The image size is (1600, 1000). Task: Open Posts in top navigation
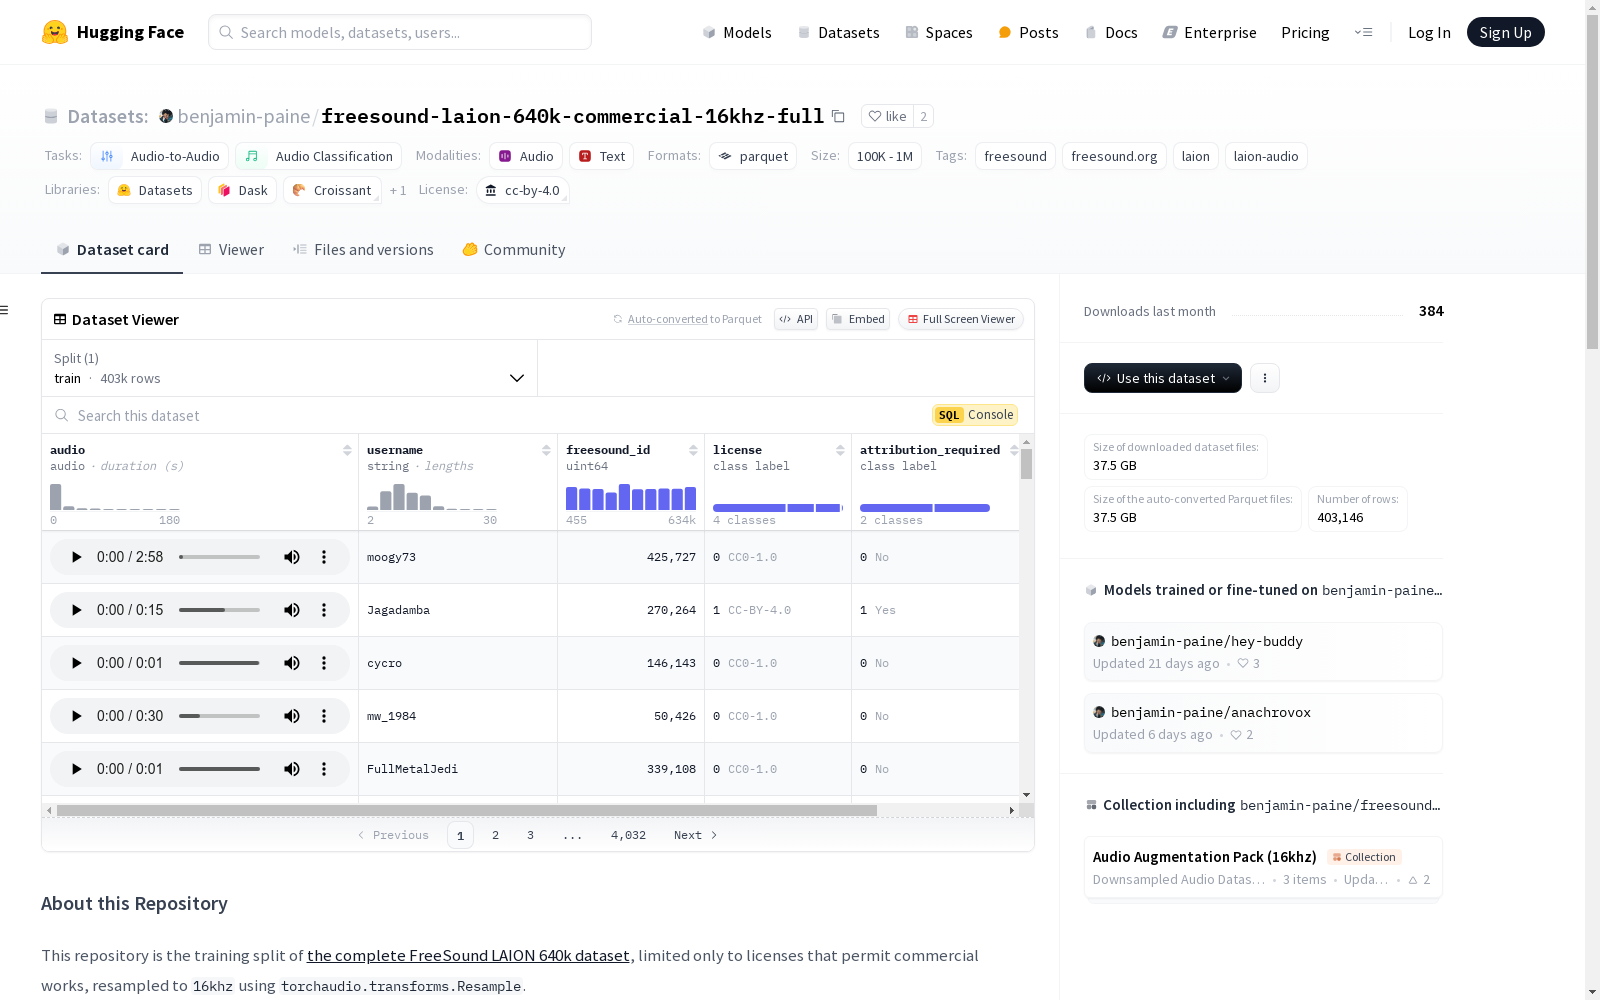click(x=1028, y=32)
